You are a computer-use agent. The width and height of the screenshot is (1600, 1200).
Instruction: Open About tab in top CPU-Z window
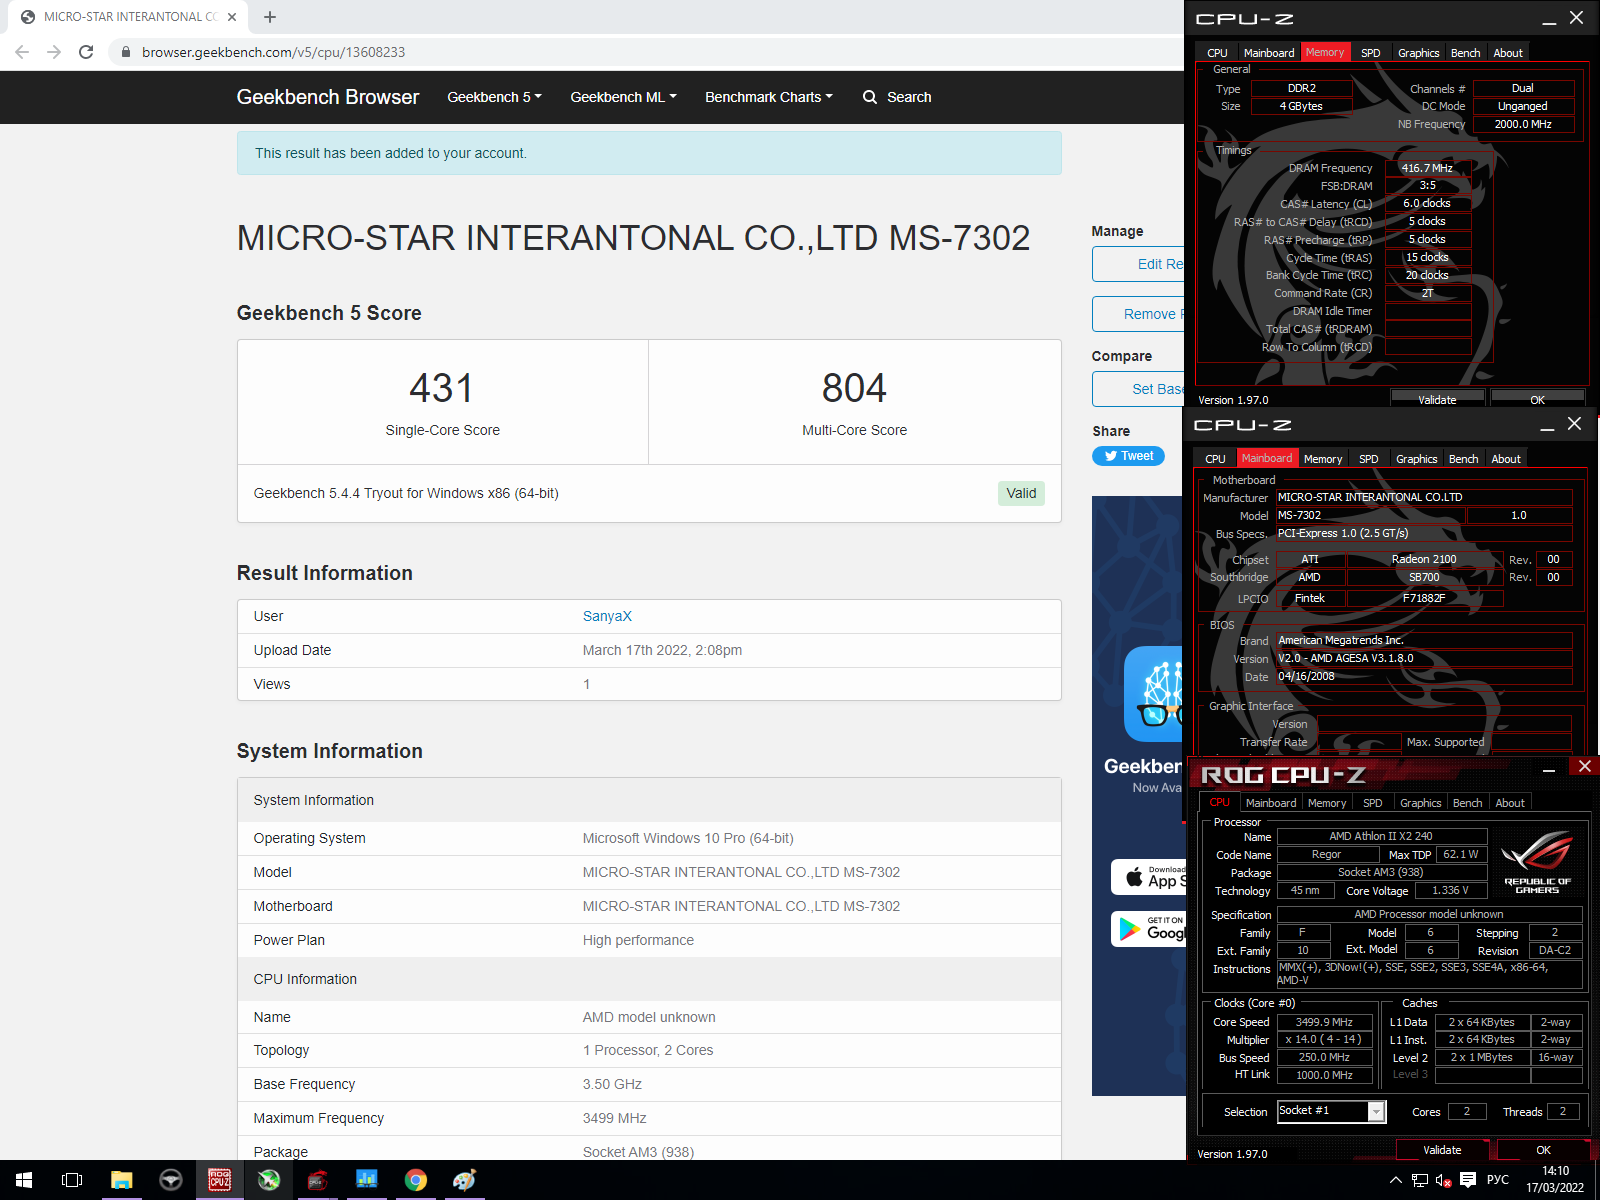[1508, 53]
